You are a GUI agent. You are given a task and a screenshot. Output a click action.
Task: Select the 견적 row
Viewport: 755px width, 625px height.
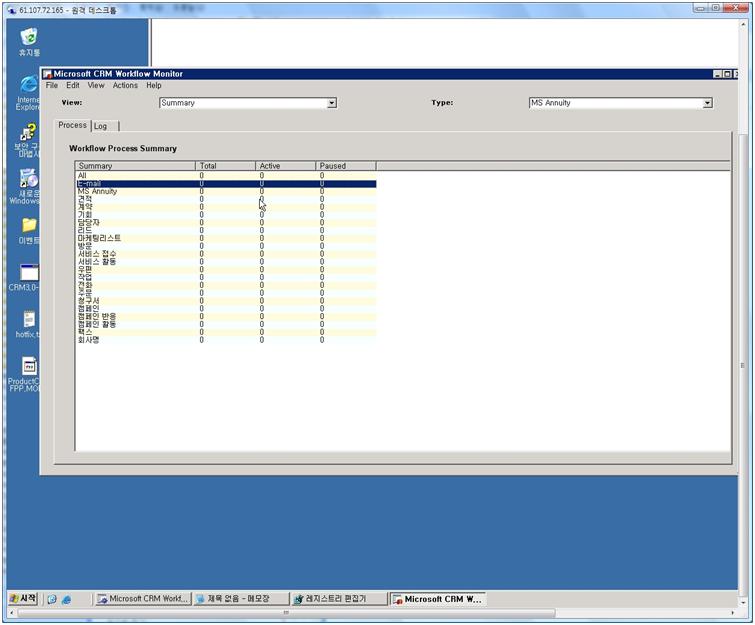226,199
